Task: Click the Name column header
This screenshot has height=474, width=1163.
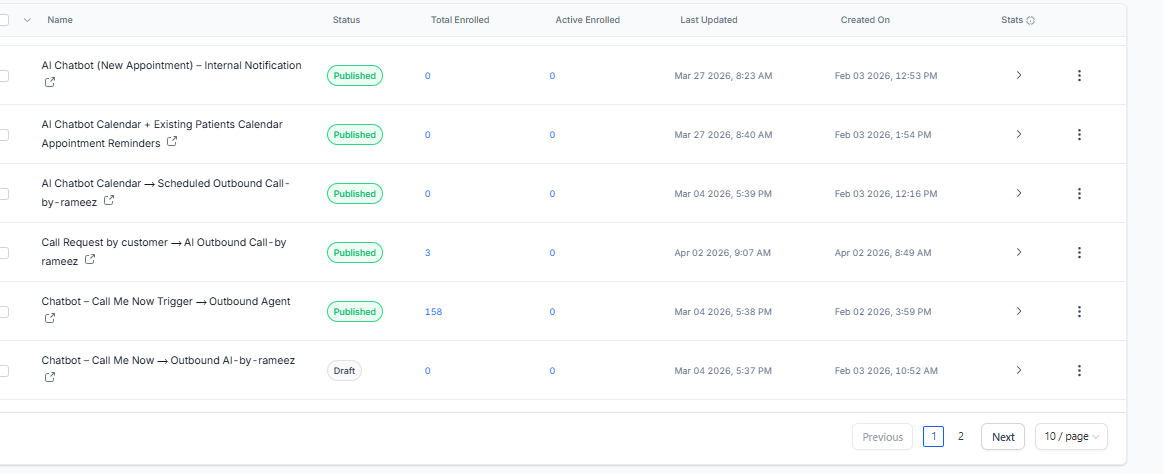Action: point(60,20)
